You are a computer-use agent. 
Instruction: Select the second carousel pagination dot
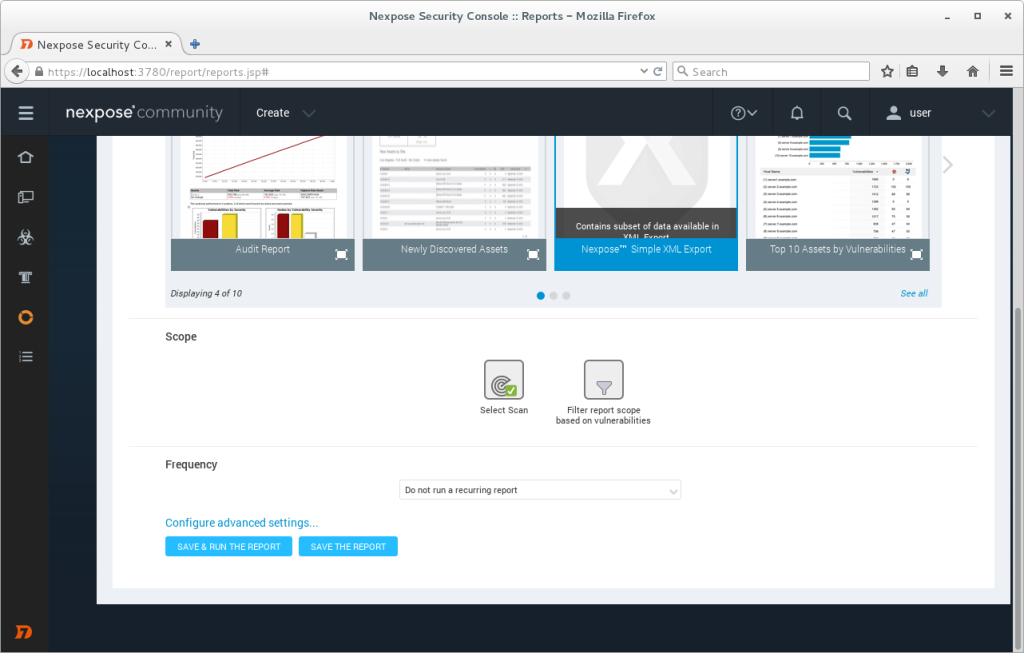click(x=553, y=296)
